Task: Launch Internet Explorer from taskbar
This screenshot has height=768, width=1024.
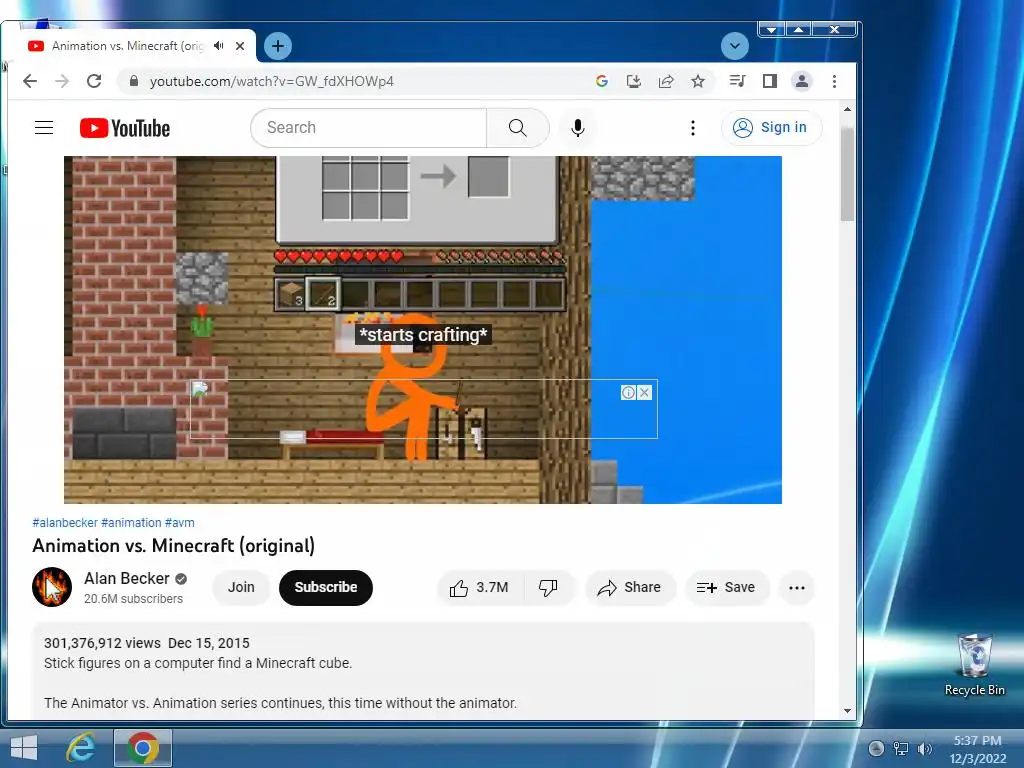Action: [x=81, y=748]
